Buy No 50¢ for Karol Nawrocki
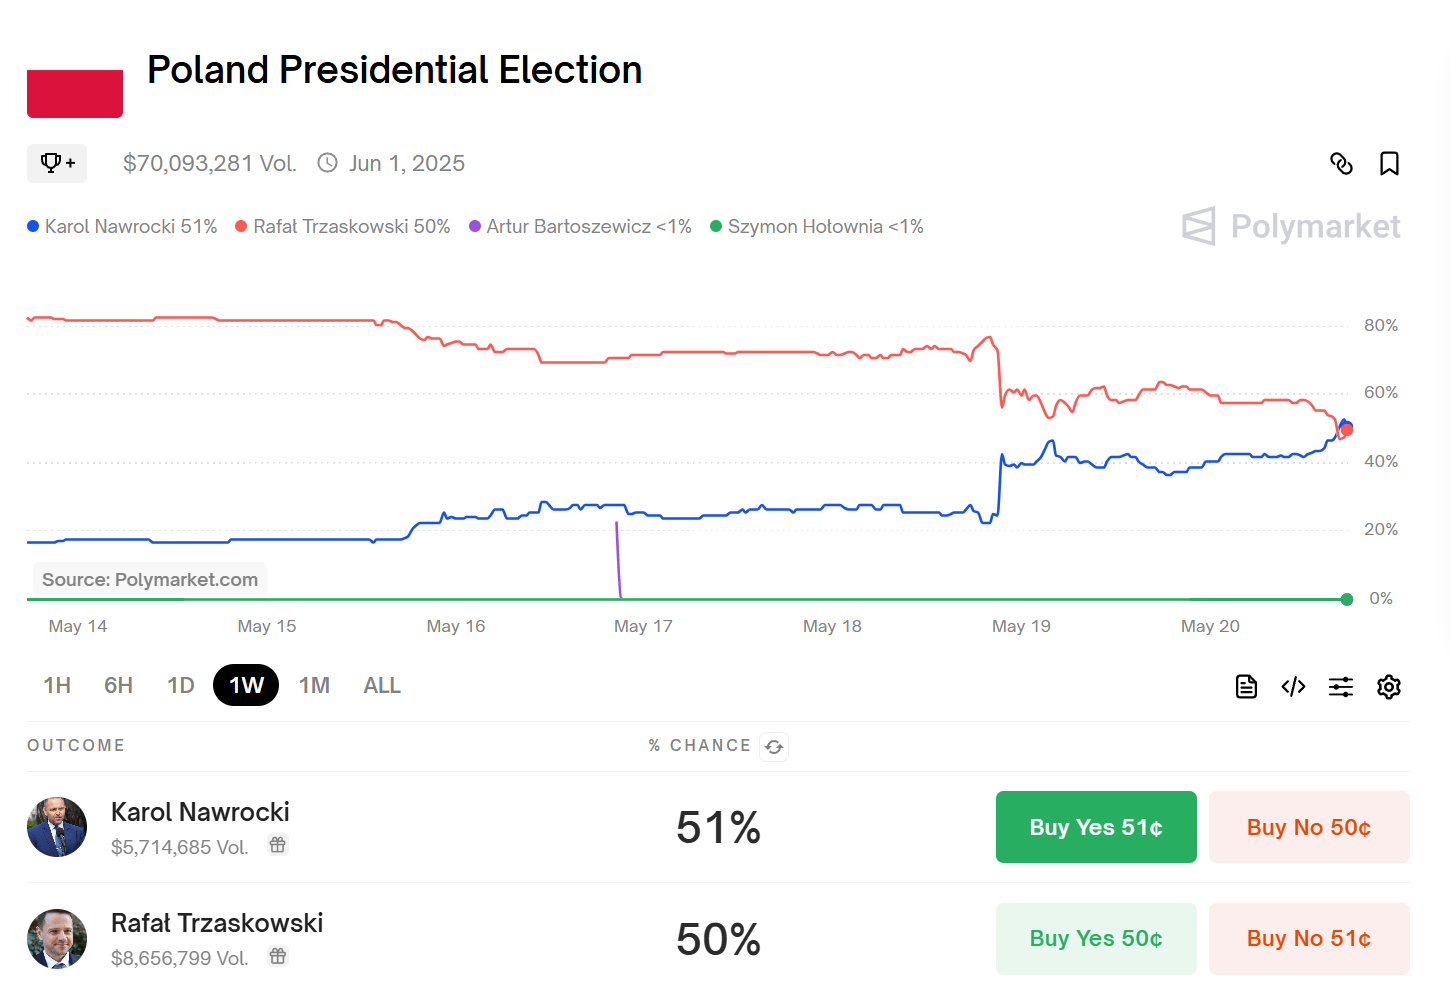Screen dimensions: 1451x987 click(1308, 827)
